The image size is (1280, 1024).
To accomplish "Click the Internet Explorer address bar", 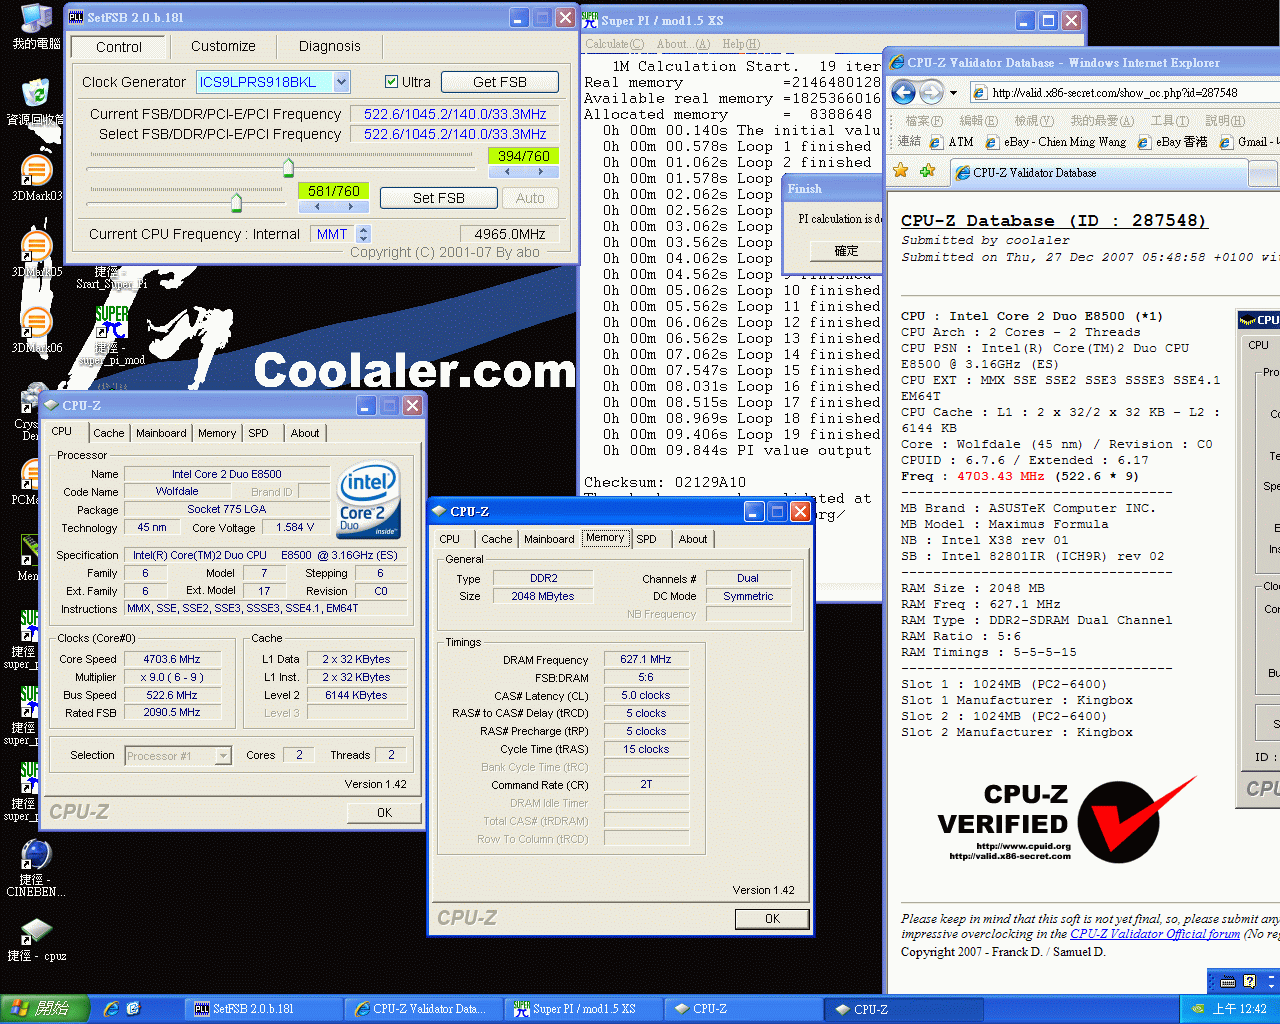I will pyautogui.click(x=1125, y=93).
